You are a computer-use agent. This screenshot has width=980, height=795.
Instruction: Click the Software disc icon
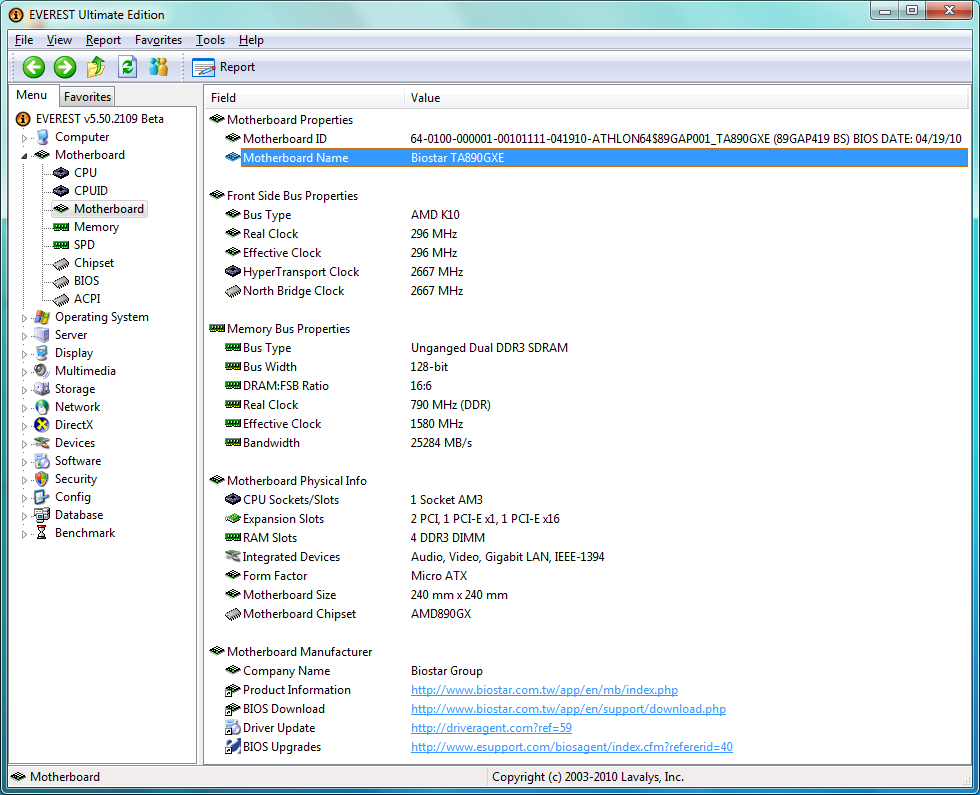(x=42, y=461)
